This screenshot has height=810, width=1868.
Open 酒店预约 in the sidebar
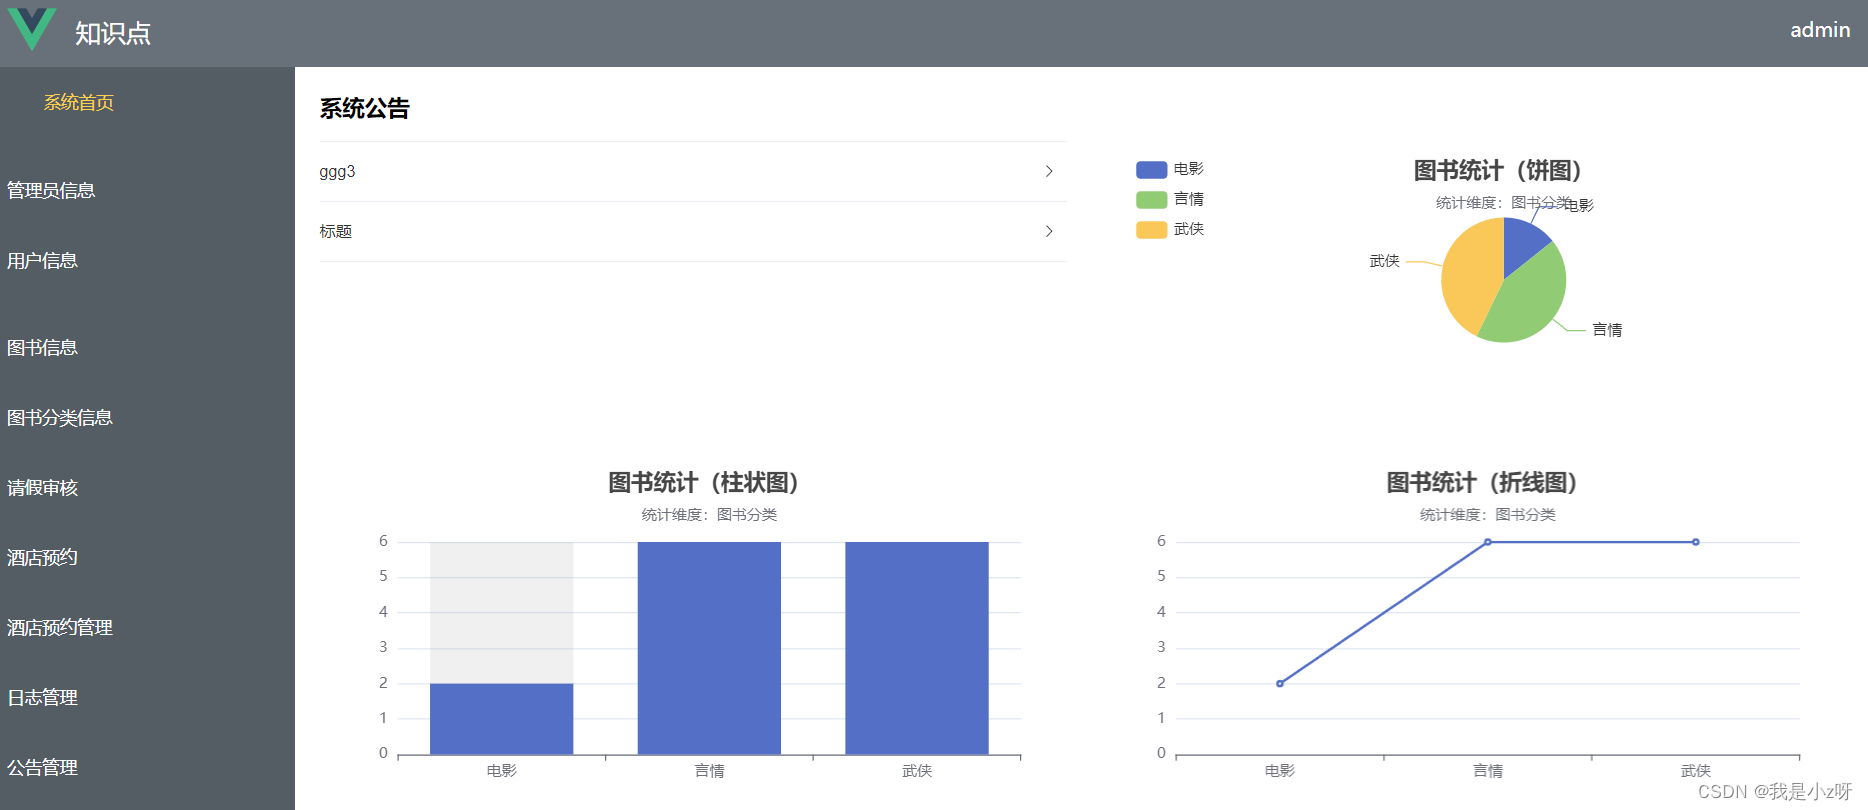click(x=42, y=557)
